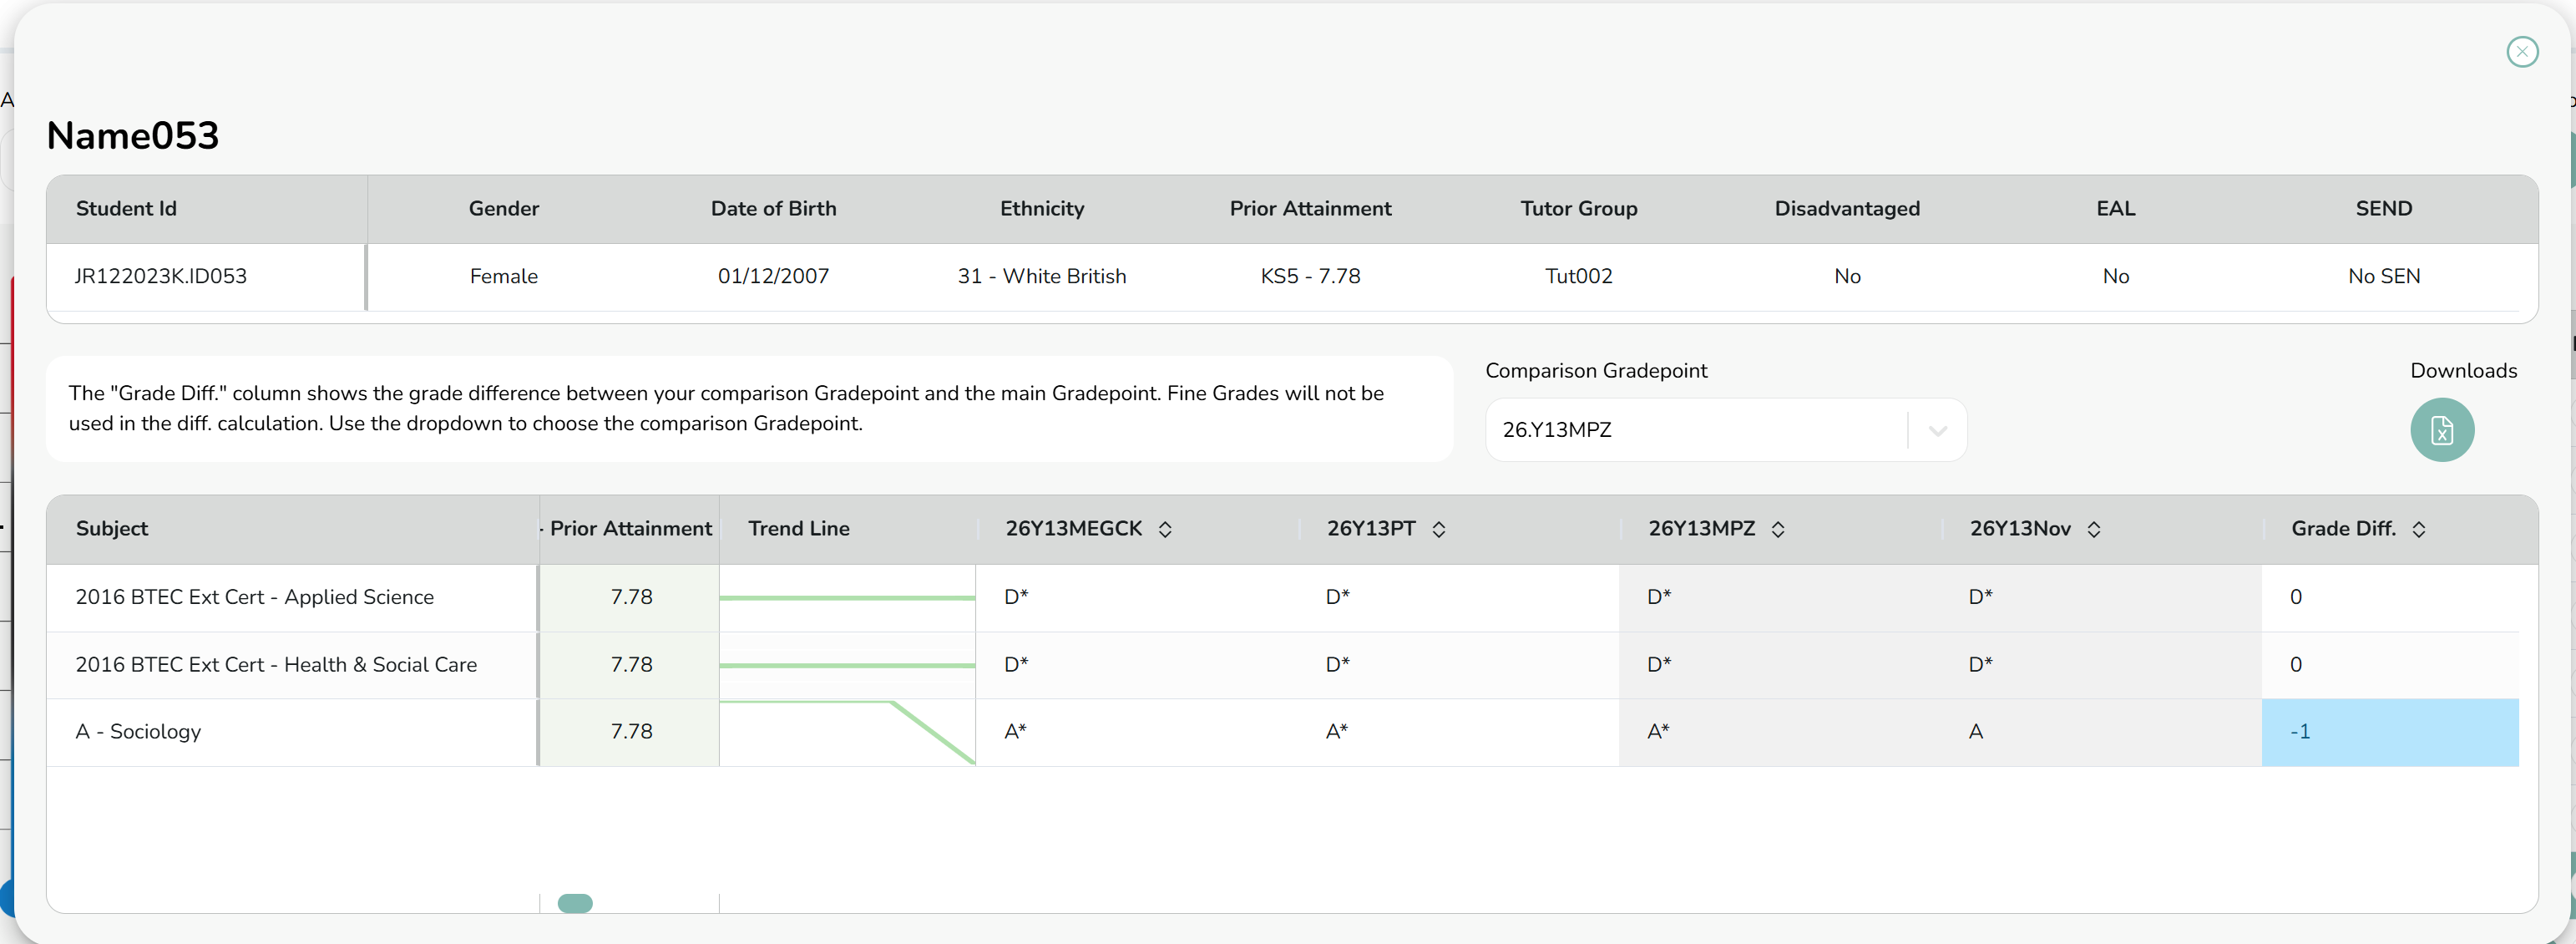2576x944 pixels.
Task: Click the Health & Social Care trend line
Action: (847, 665)
